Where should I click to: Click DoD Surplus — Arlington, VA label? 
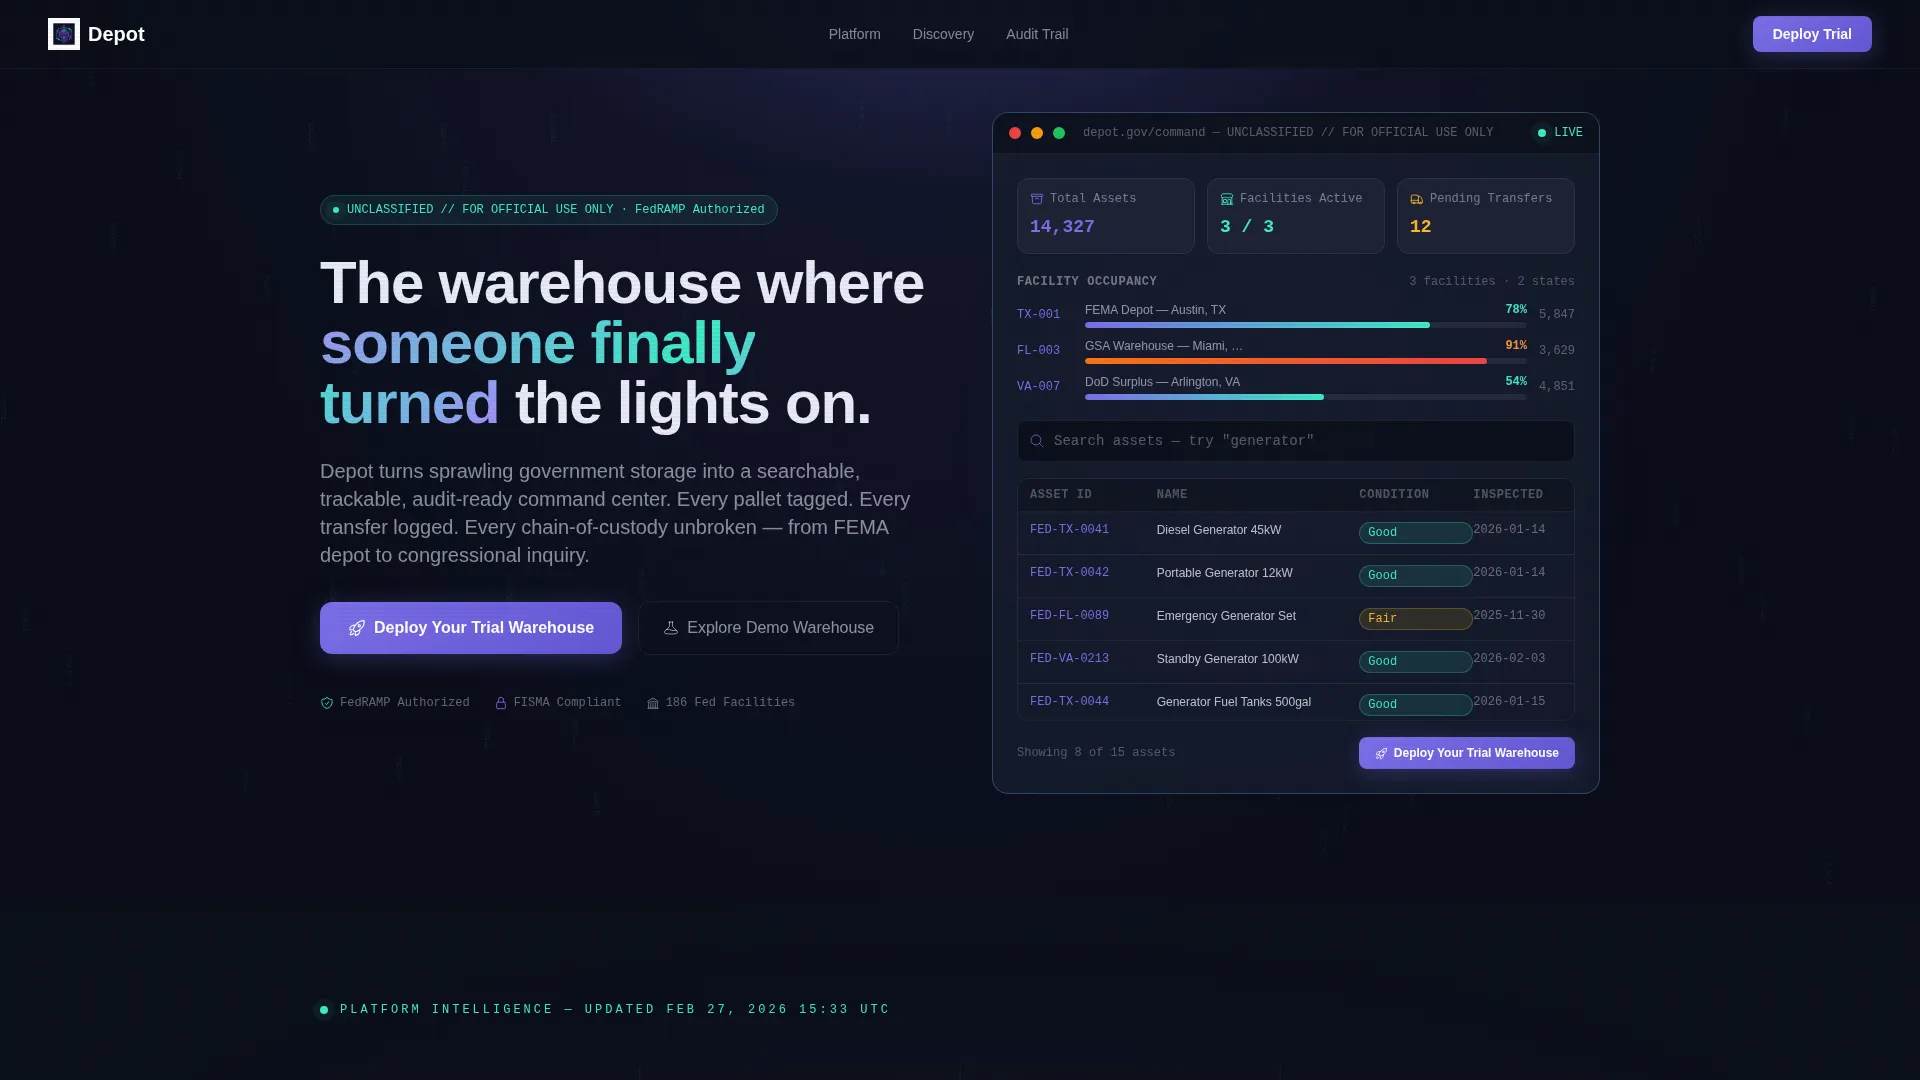coord(1162,382)
